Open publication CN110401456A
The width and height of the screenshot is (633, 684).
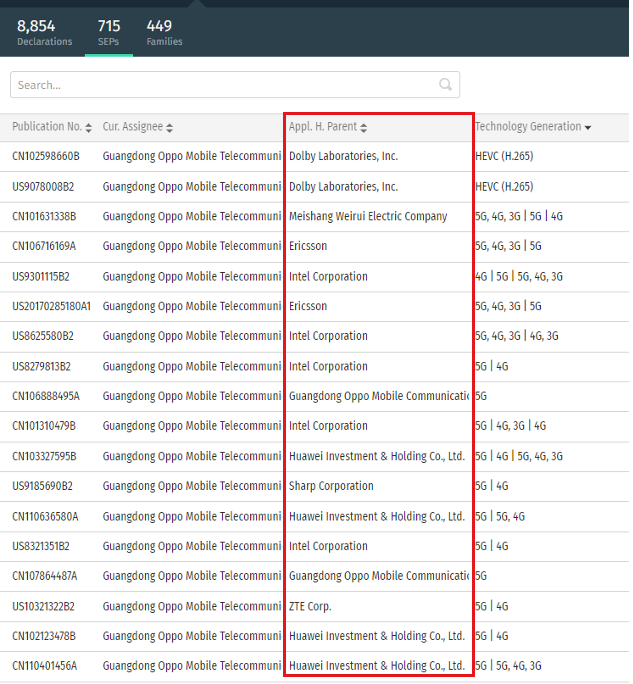point(44,666)
